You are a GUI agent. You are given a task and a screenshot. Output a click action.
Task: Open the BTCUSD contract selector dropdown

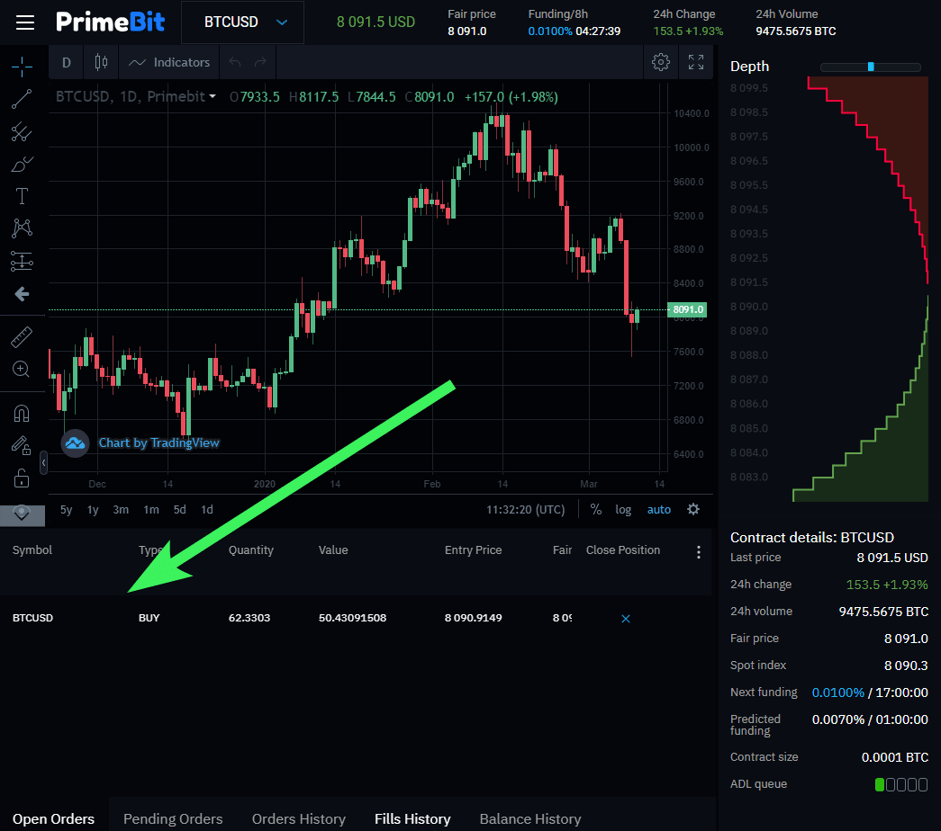(x=242, y=22)
